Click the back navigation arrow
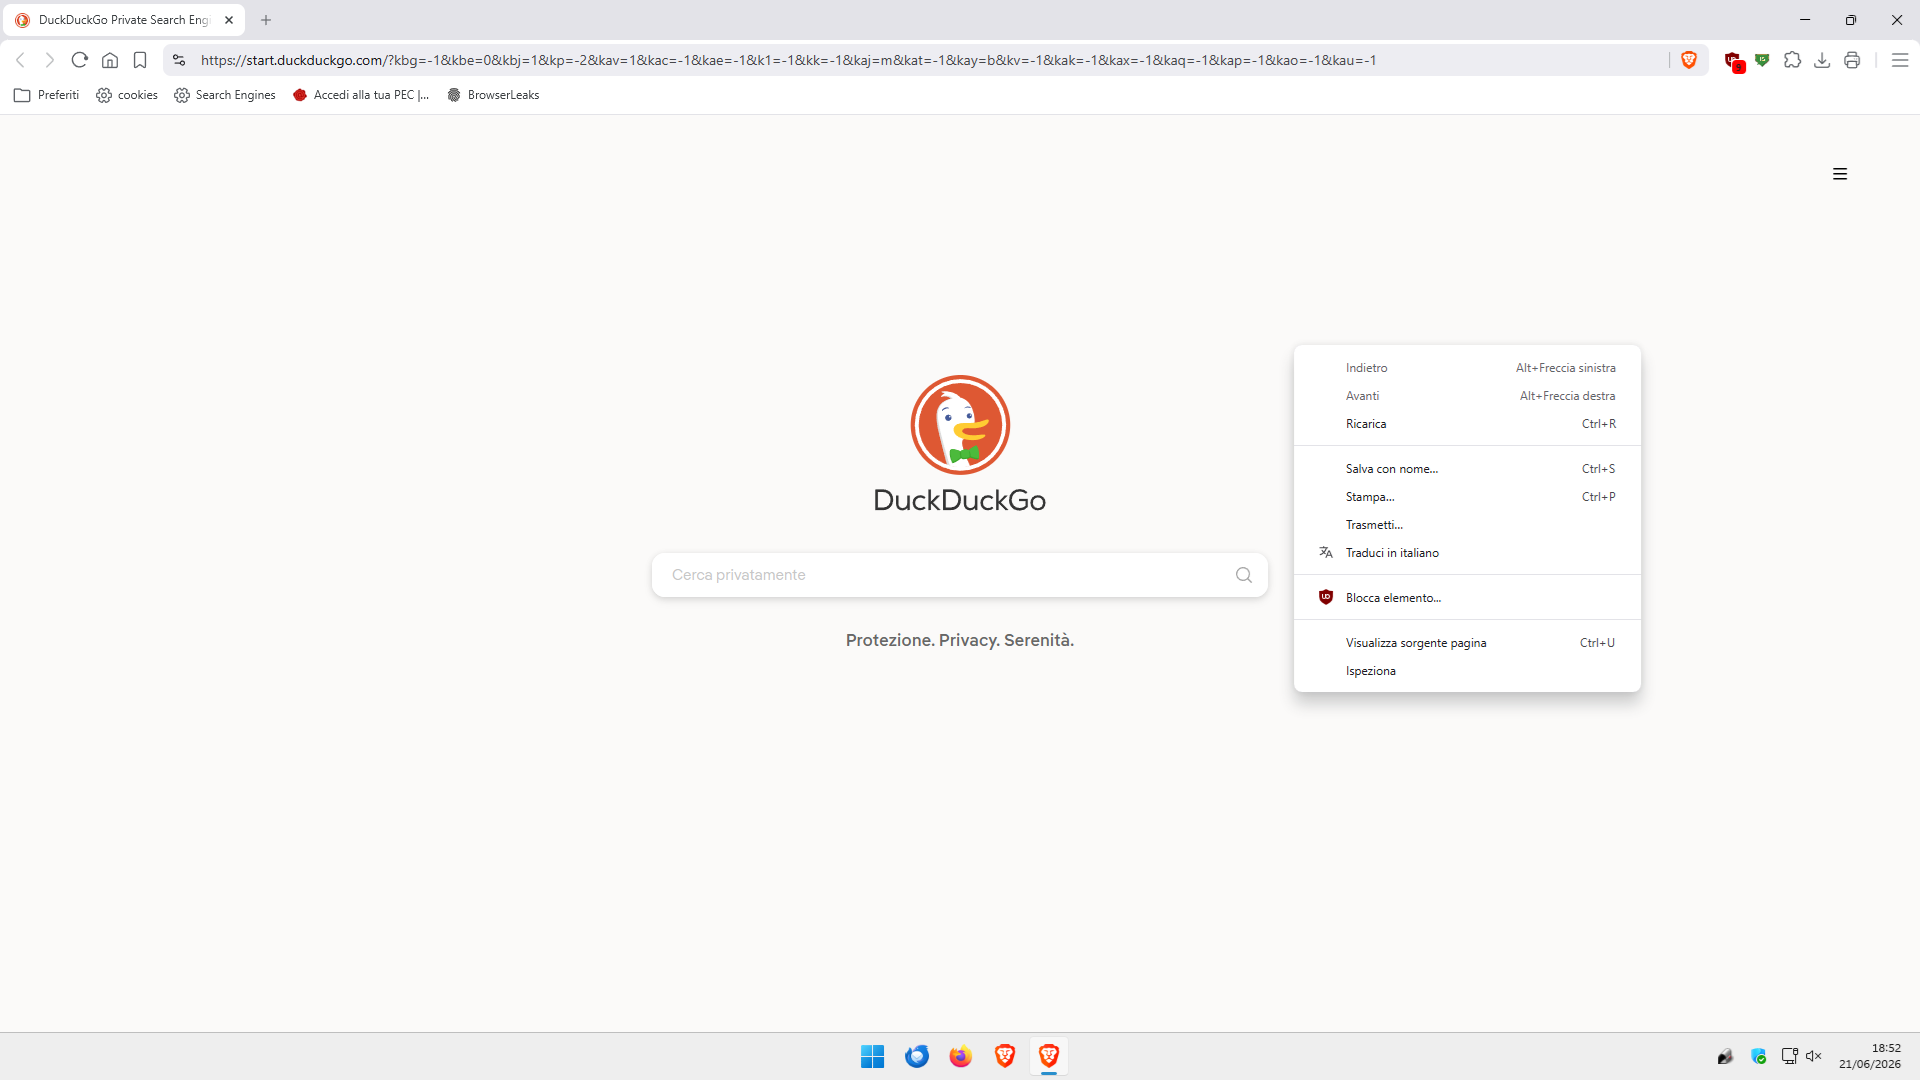Image resolution: width=1920 pixels, height=1080 pixels. tap(20, 60)
